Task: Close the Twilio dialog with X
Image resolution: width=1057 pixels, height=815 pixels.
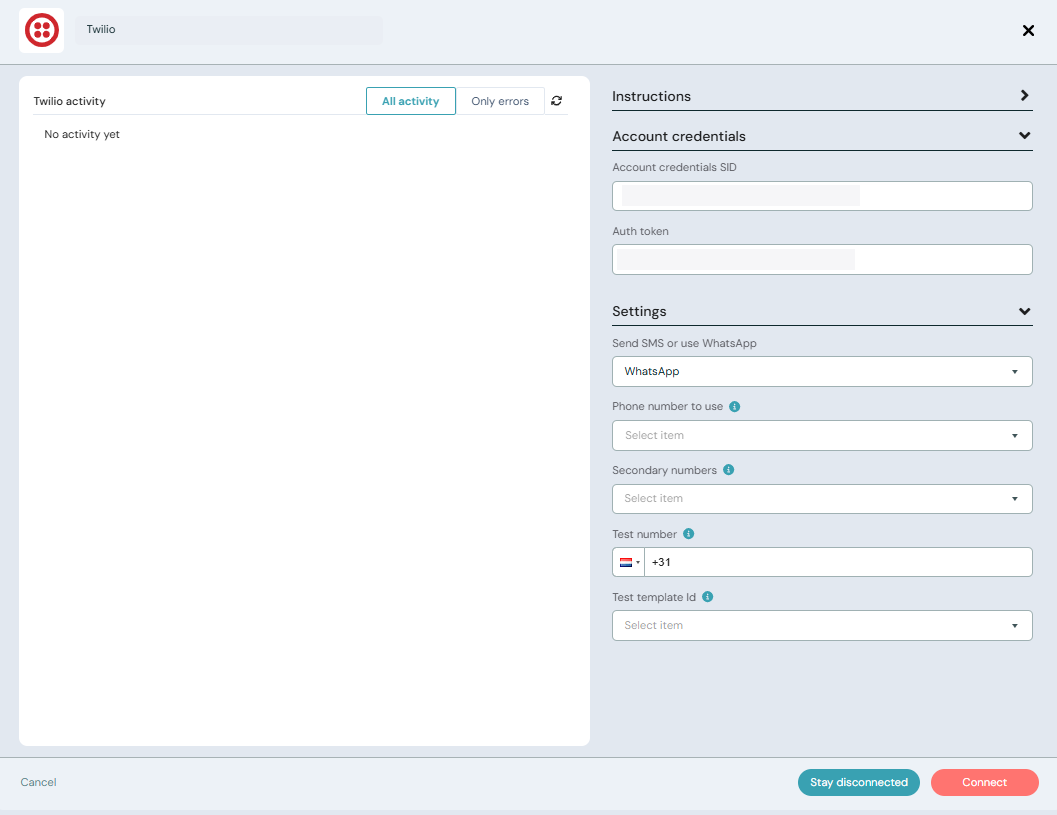Action: pyautogui.click(x=1028, y=30)
